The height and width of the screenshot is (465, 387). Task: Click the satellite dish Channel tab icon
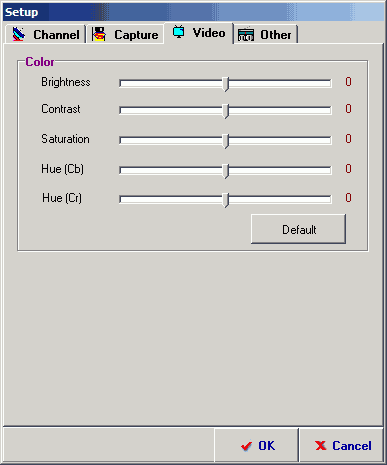point(18,34)
